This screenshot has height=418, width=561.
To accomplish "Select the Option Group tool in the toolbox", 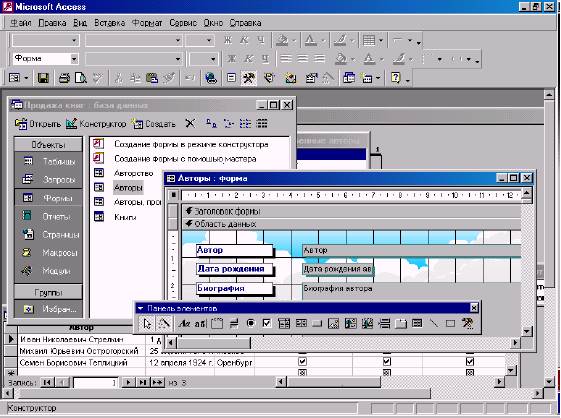I will tap(216, 324).
